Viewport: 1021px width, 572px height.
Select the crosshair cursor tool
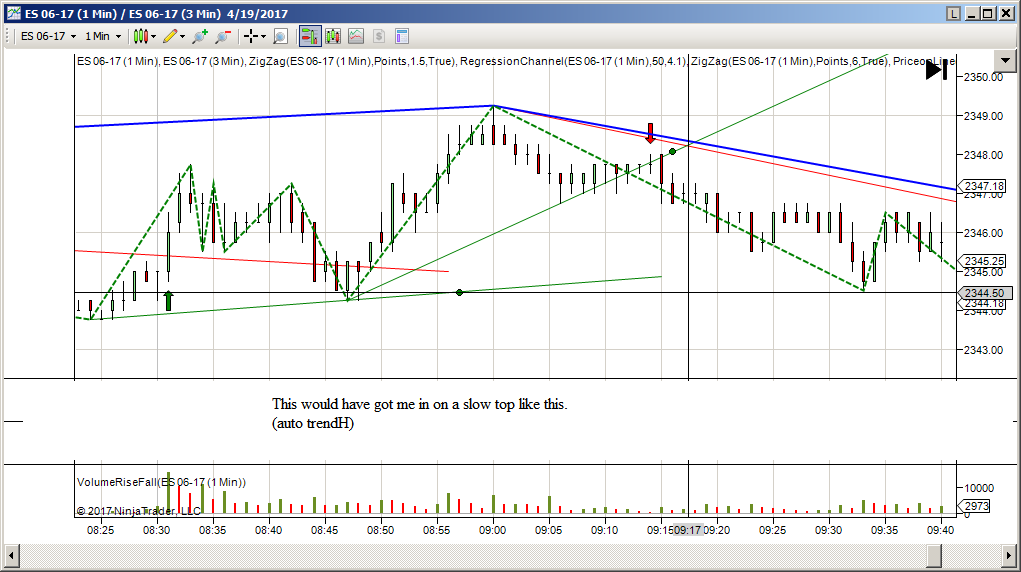251,36
